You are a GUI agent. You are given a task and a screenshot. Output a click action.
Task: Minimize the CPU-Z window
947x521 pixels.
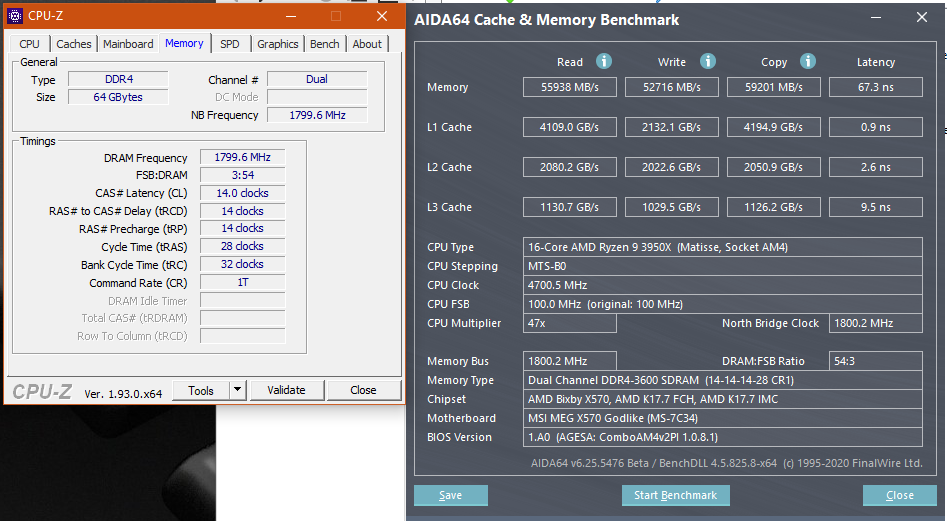(x=291, y=16)
